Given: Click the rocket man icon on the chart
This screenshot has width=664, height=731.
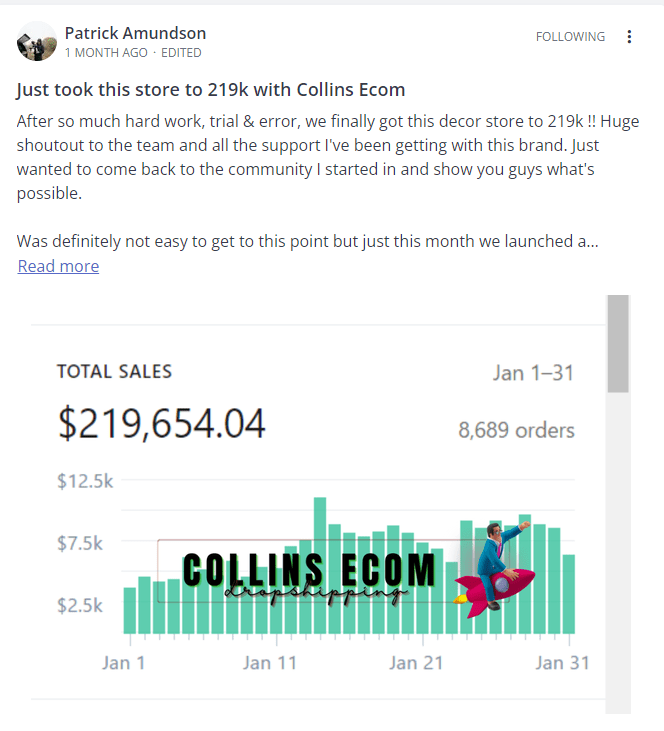Looking at the screenshot, I should click(x=498, y=566).
